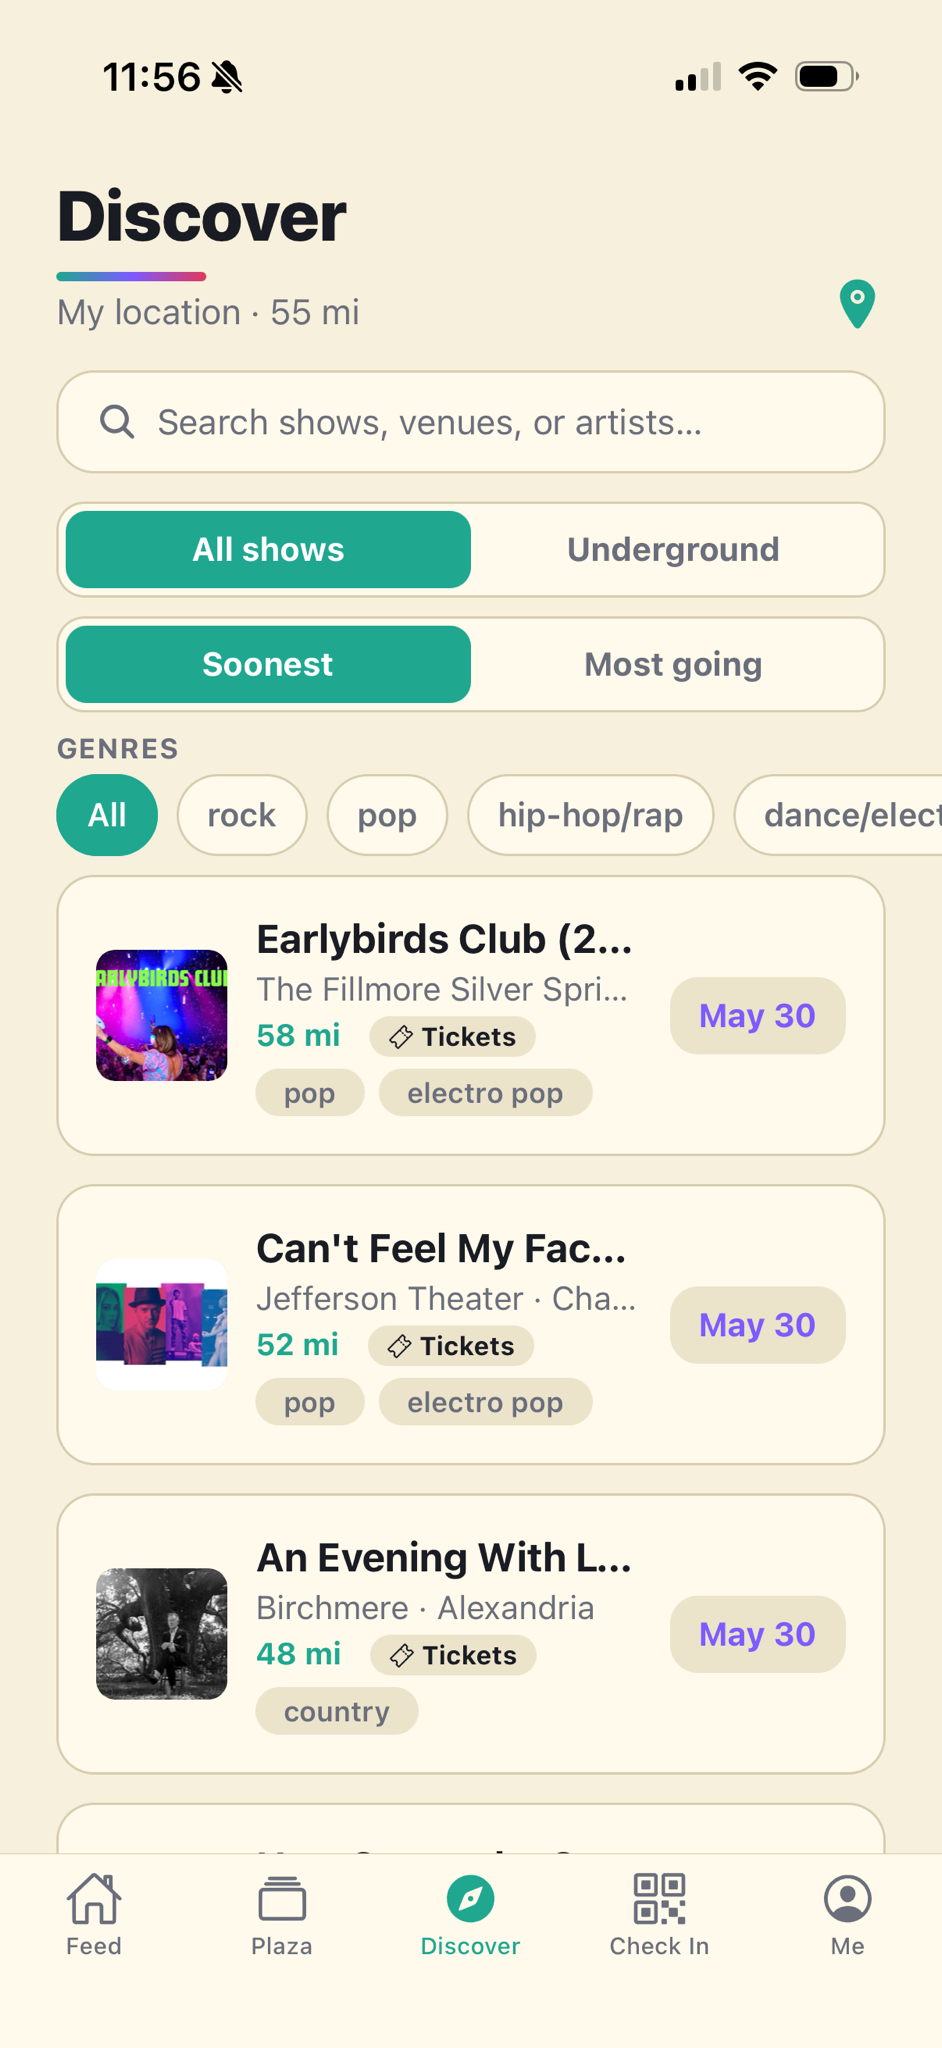Select the pop genre chip
The width and height of the screenshot is (942, 2048).
387,815
